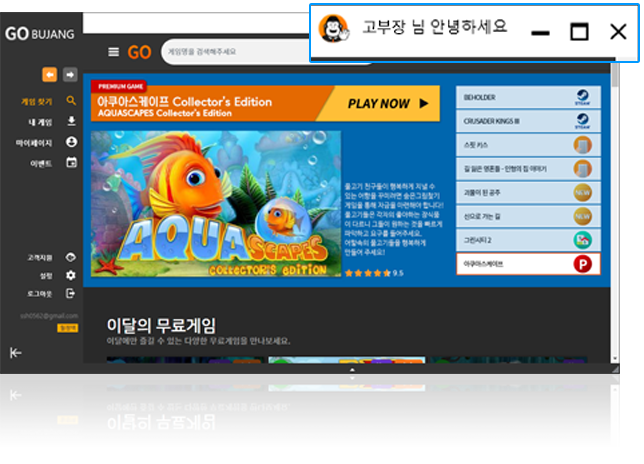Click the gray forward arrow button
Viewport: 644px width, 464px height.
(x=70, y=75)
